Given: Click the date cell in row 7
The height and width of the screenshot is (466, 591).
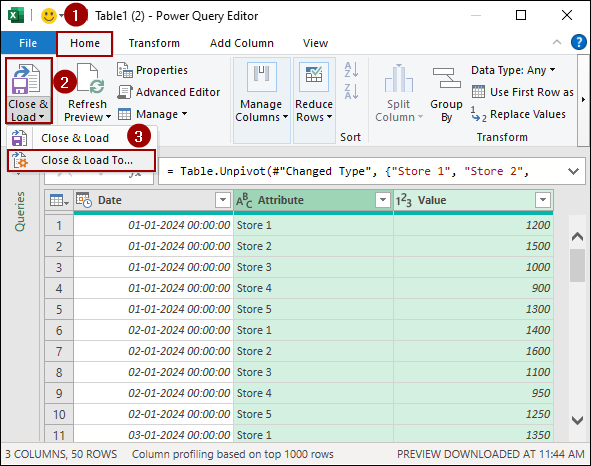Looking at the screenshot, I should pos(153,351).
